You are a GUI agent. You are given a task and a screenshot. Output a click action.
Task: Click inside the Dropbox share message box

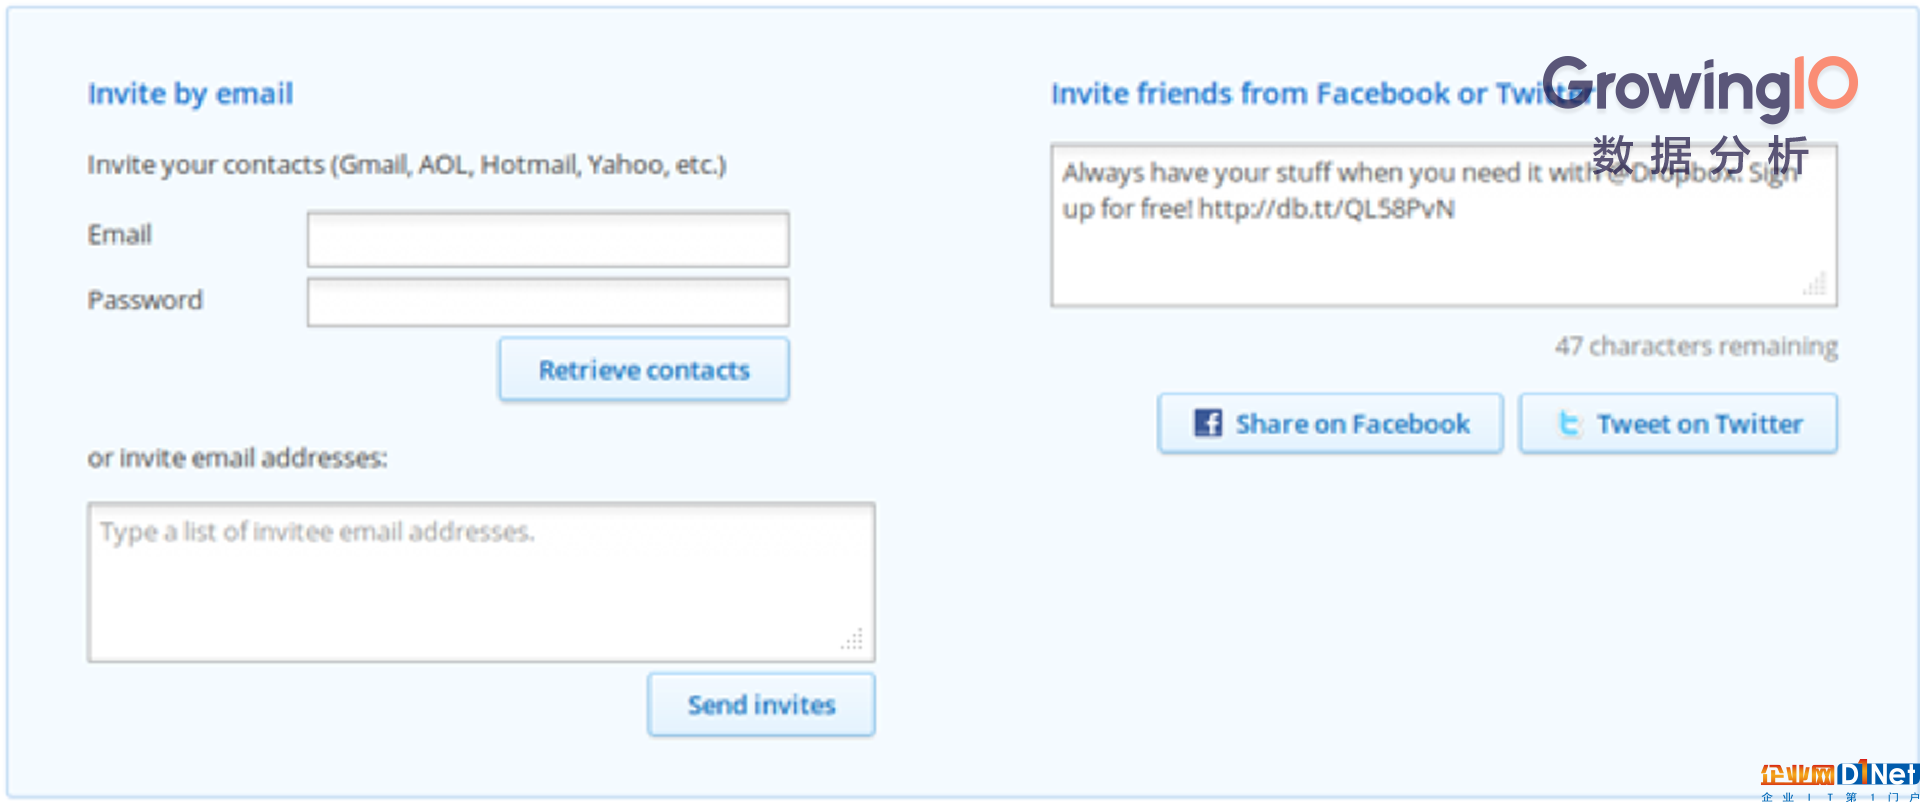point(1444,225)
